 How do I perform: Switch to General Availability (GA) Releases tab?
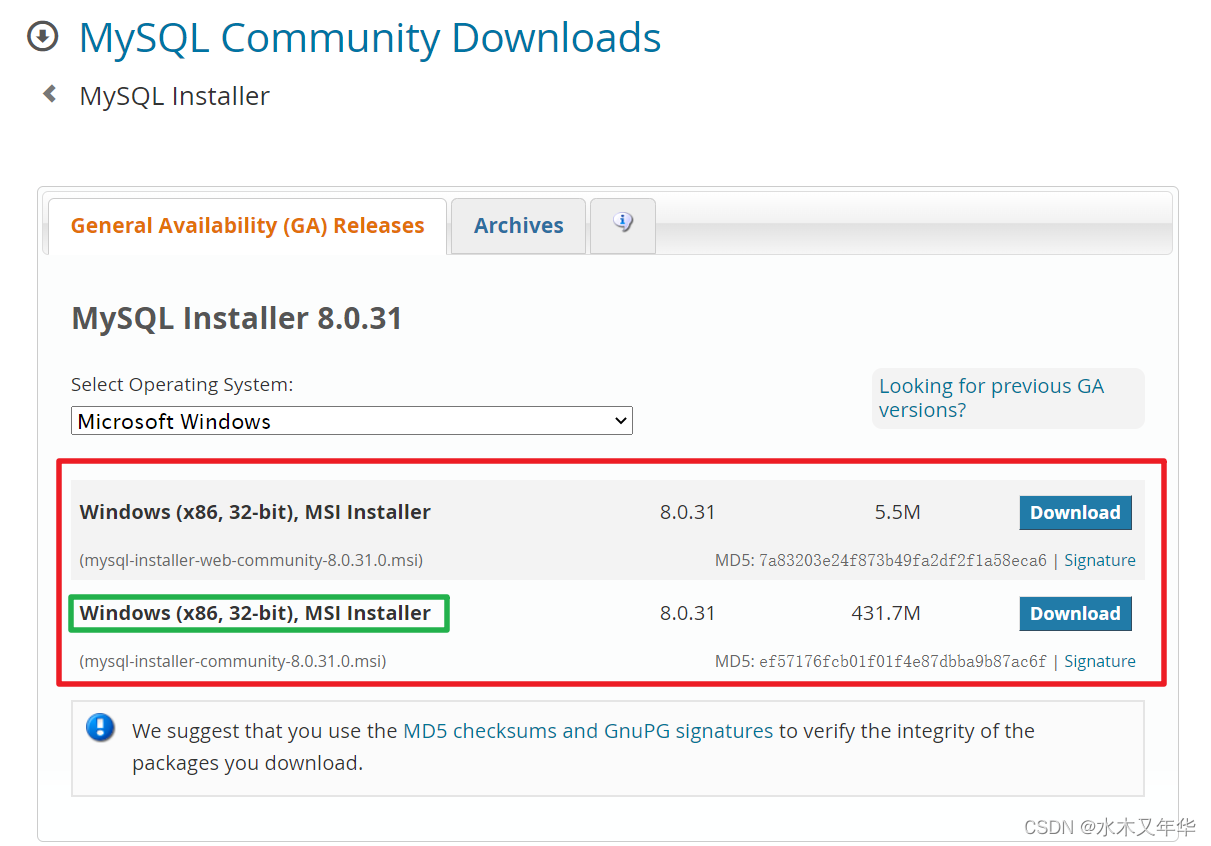(x=248, y=226)
